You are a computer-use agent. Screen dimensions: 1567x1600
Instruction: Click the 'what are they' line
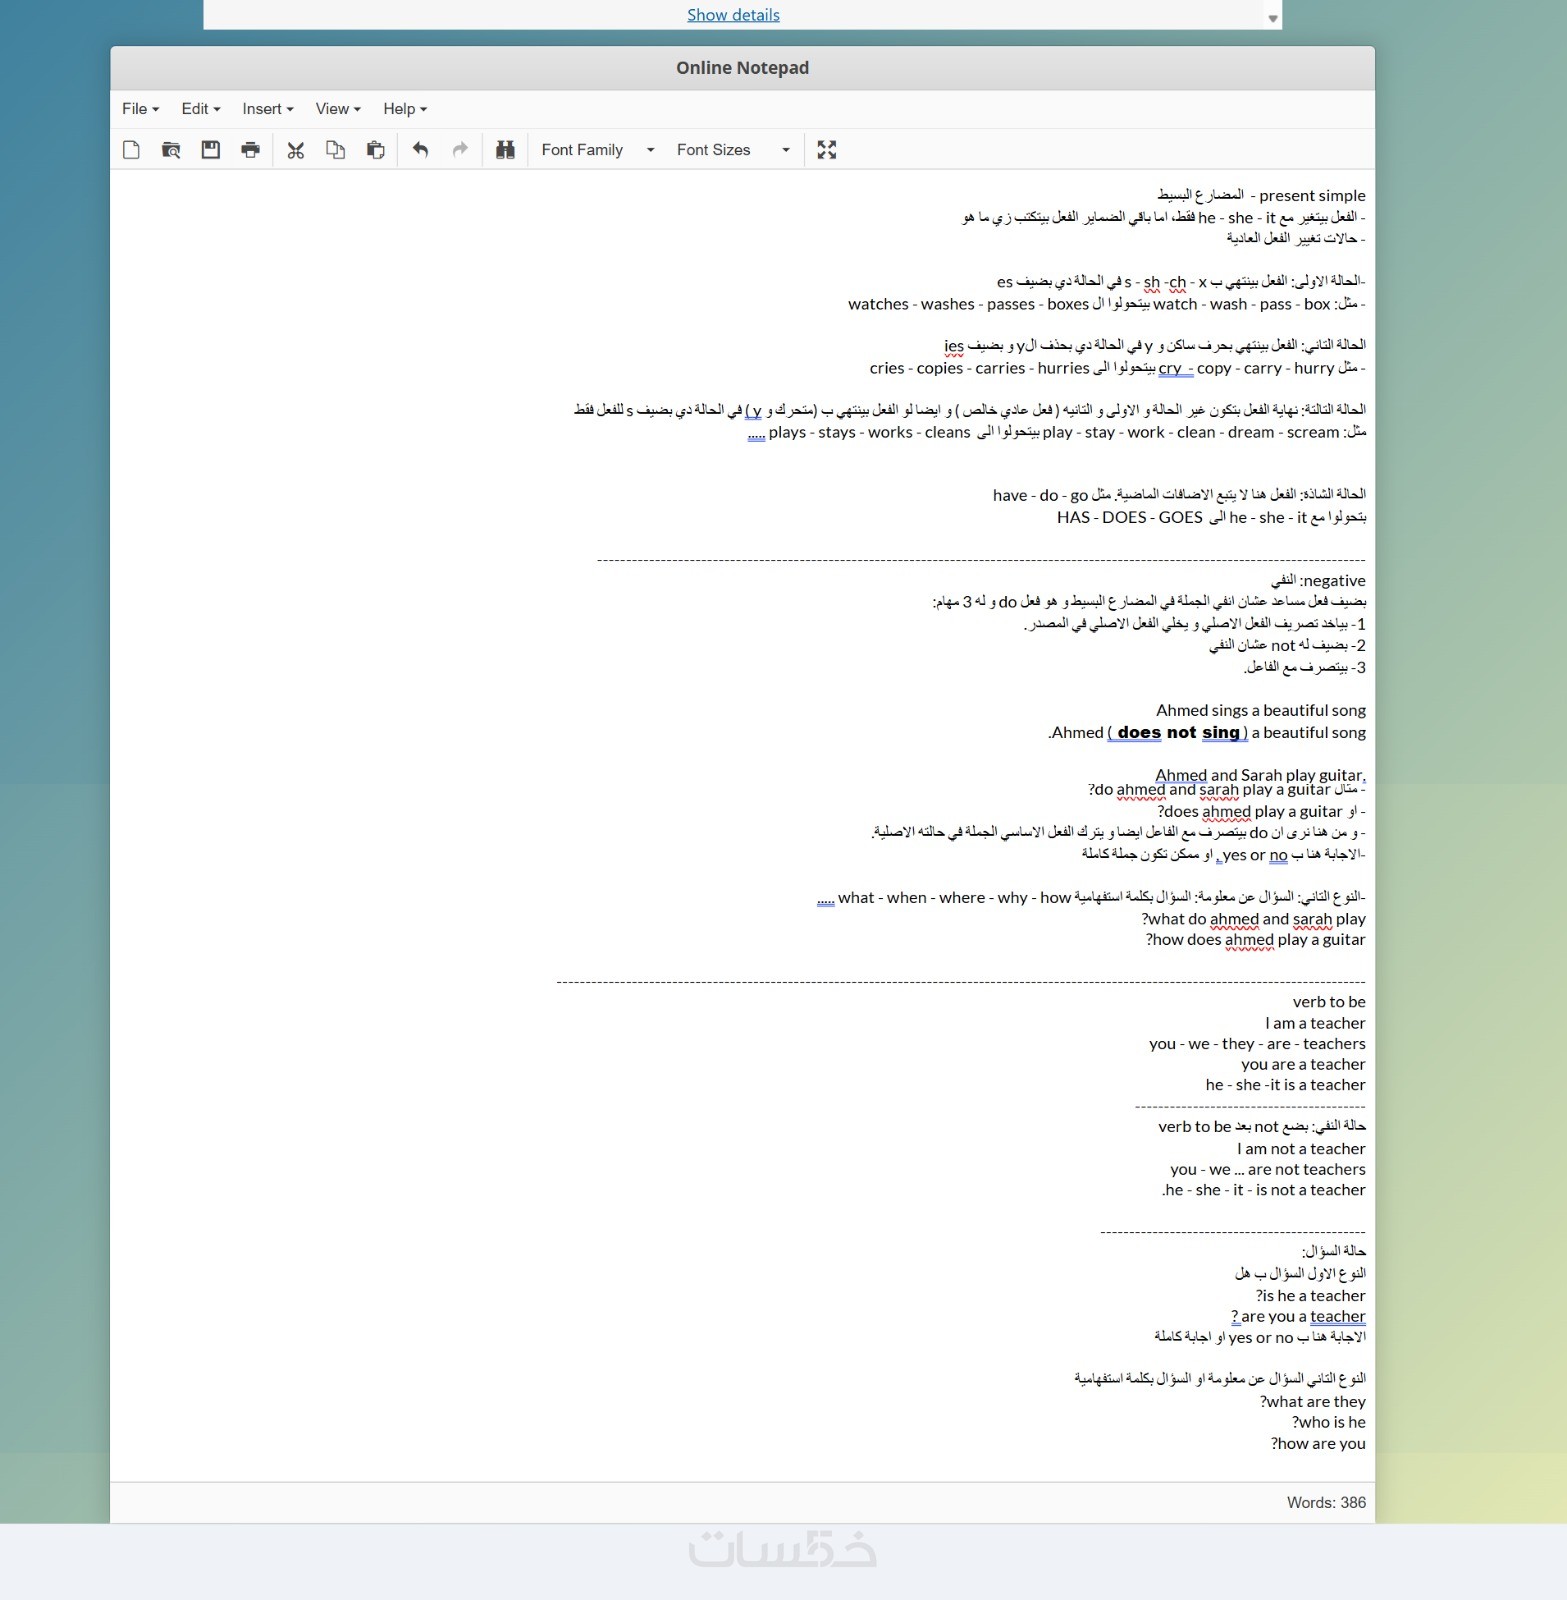[1312, 1401]
